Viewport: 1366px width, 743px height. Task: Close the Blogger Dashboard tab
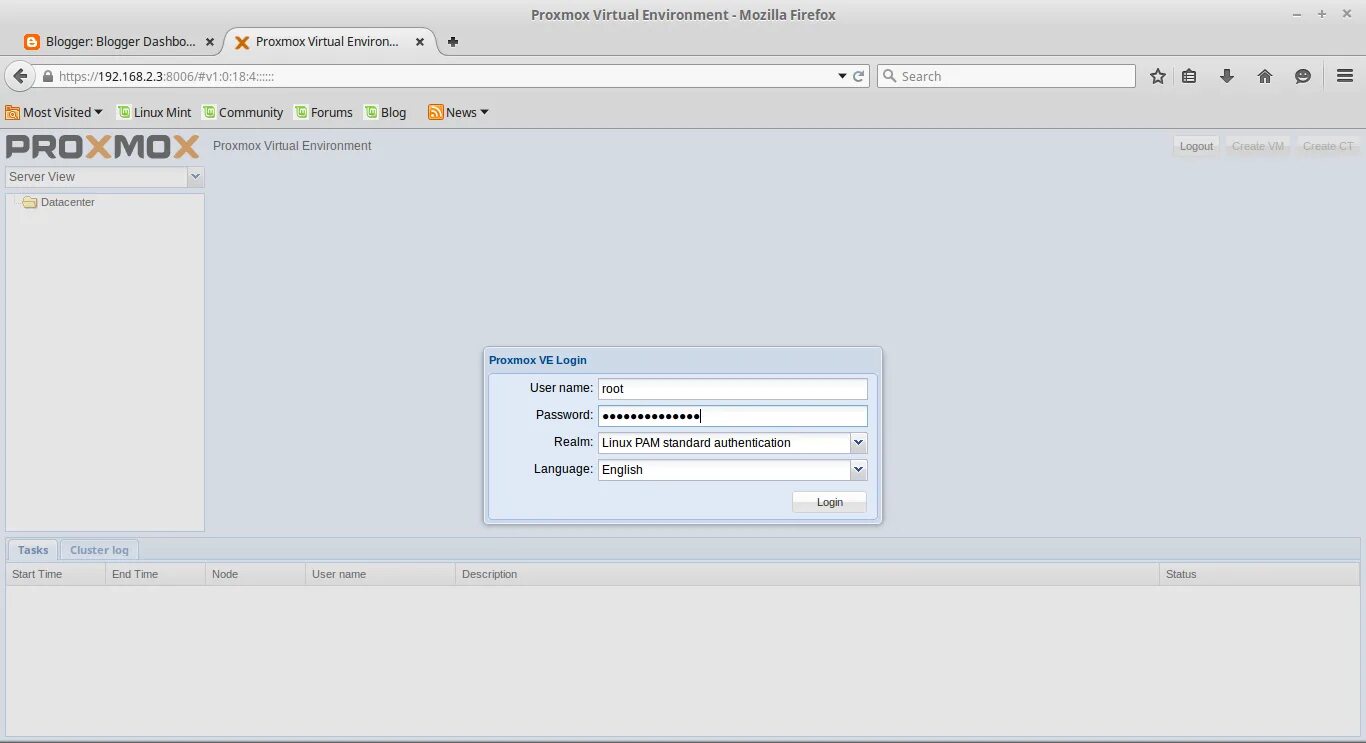pyautogui.click(x=209, y=42)
